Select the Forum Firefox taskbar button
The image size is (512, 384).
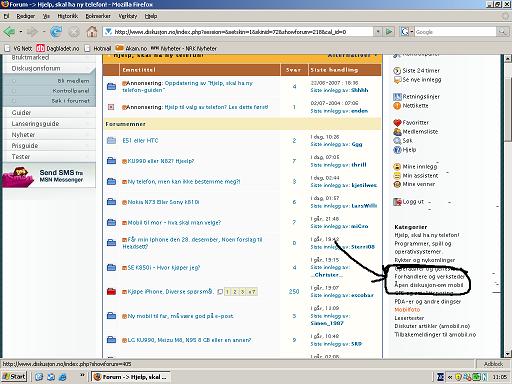tap(131, 377)
